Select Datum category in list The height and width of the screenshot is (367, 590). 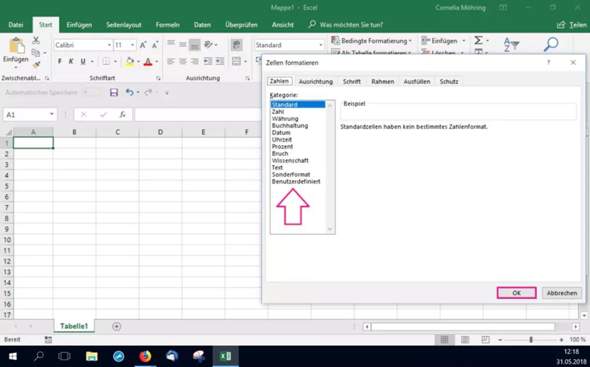coord(281,132)
